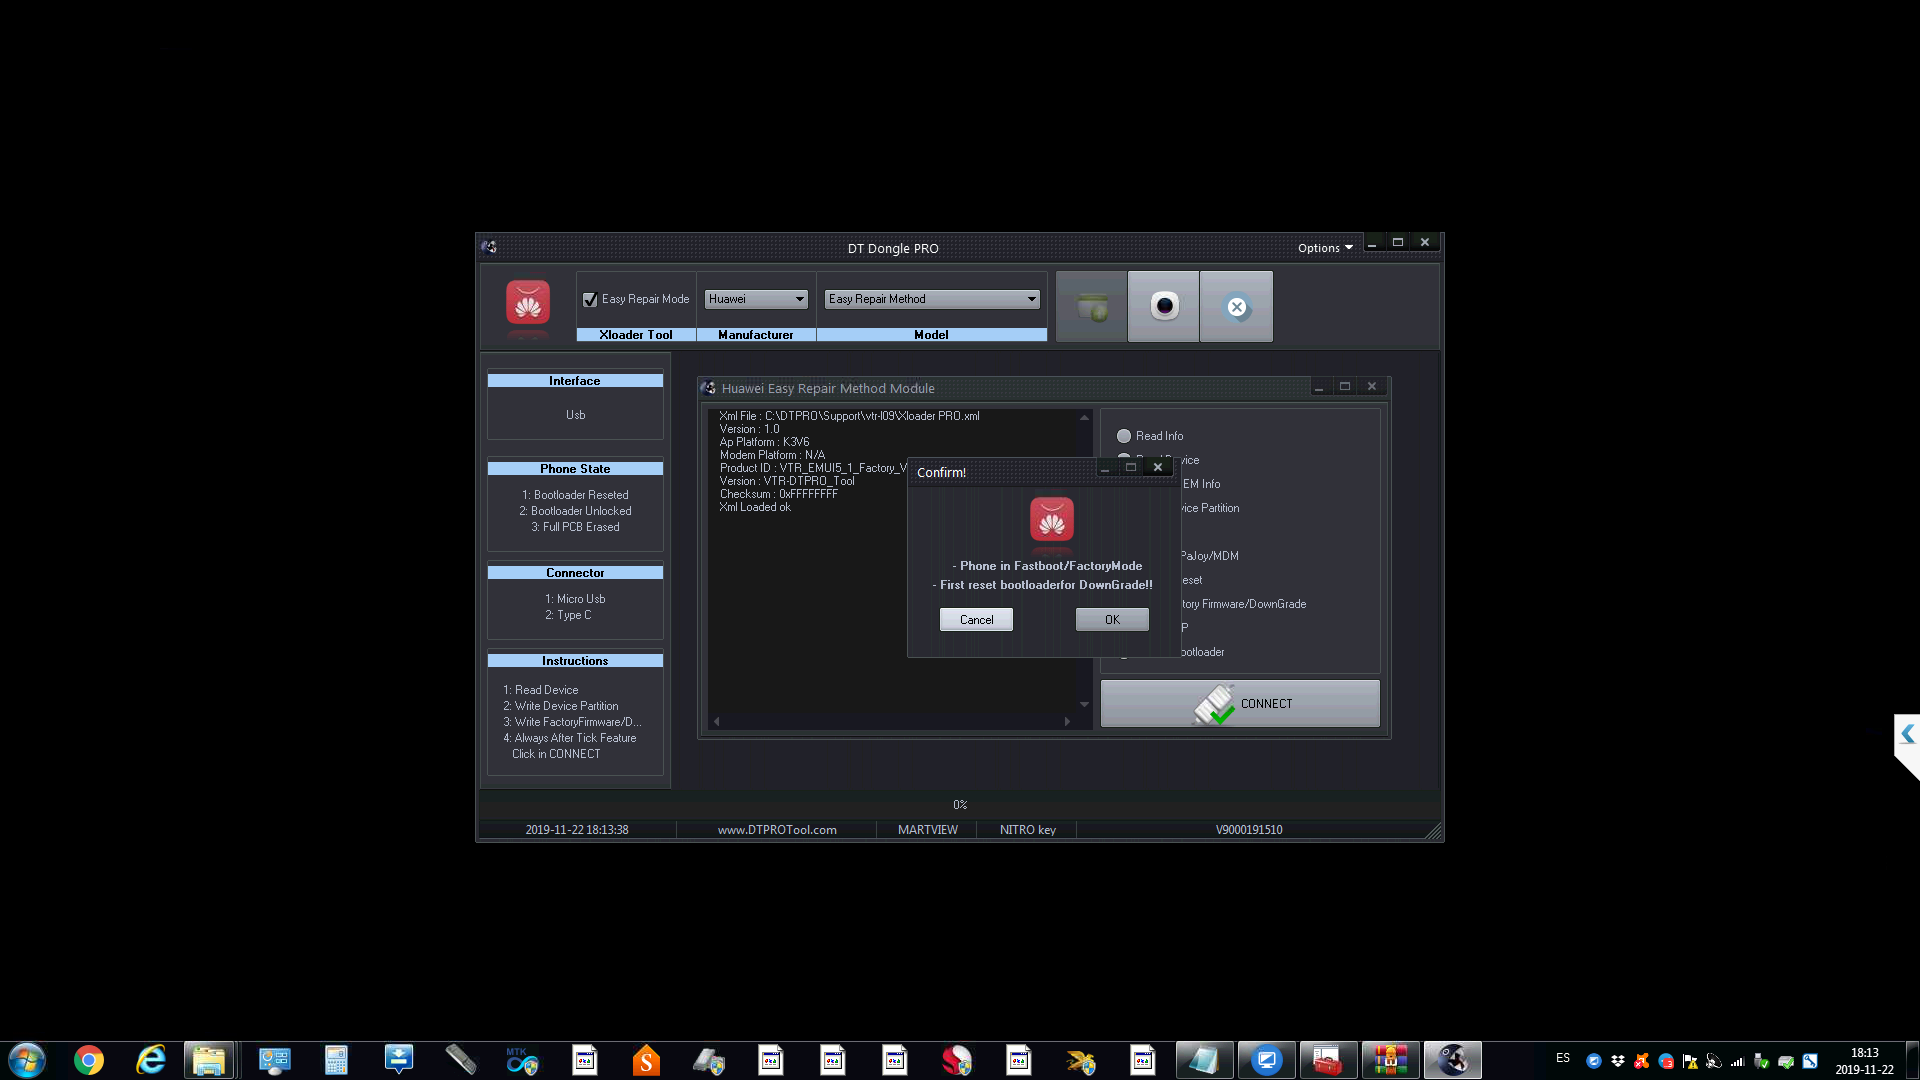Click MARTVIEW in the status bar
1920x1080 pixels.
click(928, 830)
